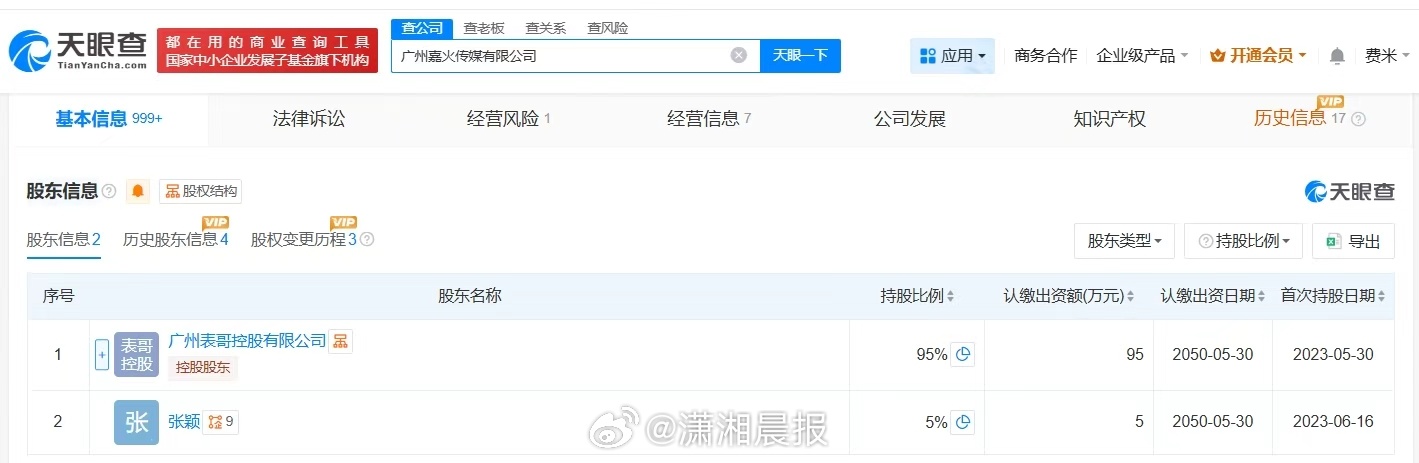1419x463 pixels.
Task: Click the 股权结构 button
Action: click(200, 191)
